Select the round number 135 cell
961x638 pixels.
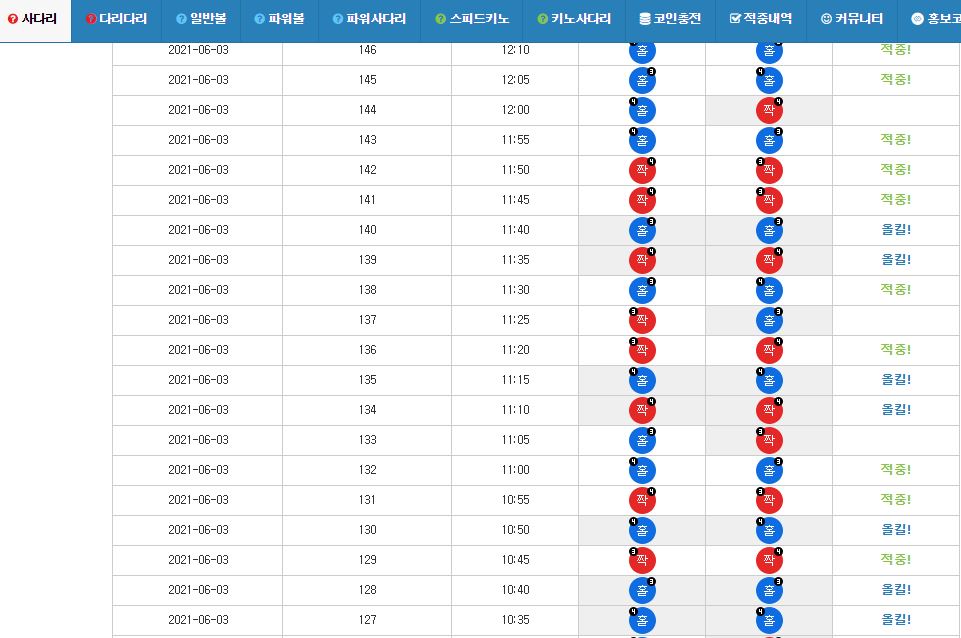pyautogui.click(x=367, y=381)
